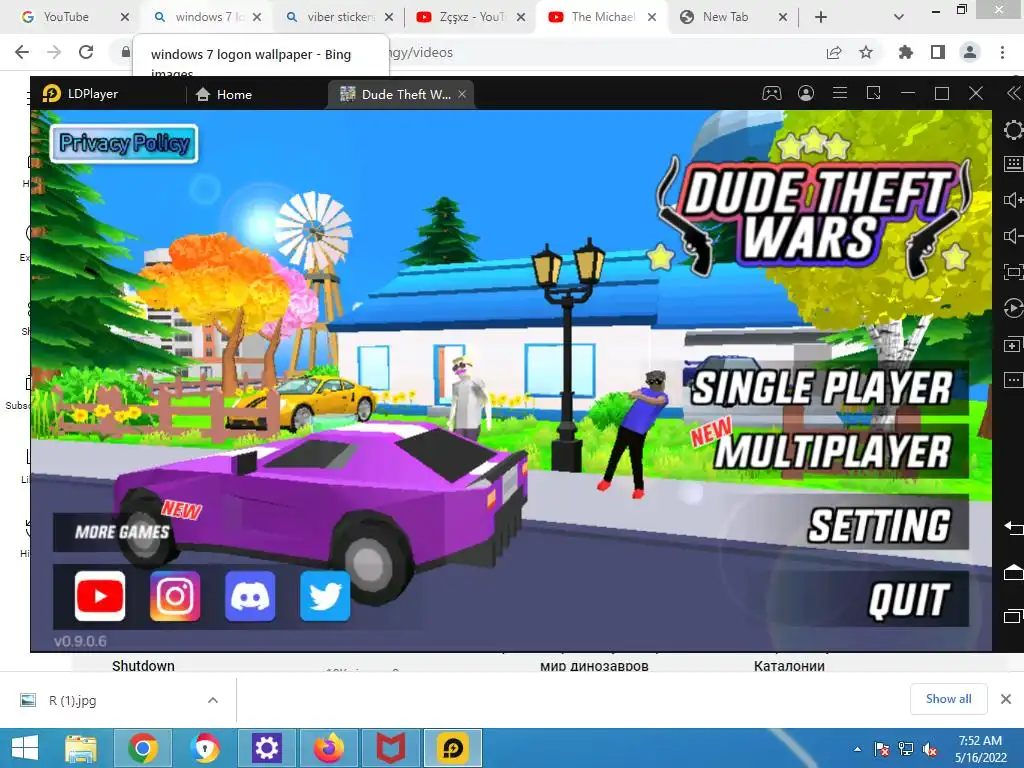
Task: Open a new Chrome tab with plus
Action: [821, 17]
